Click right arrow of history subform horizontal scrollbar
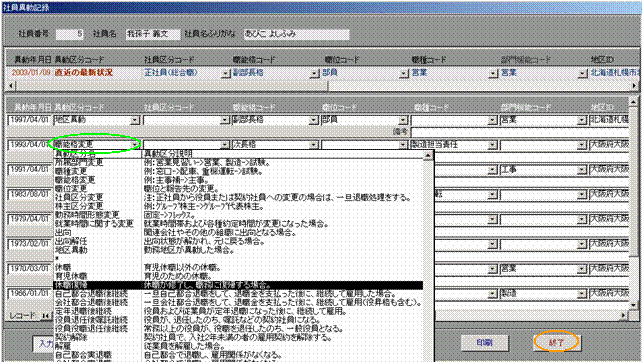Viewport: 643px width, 363px height. (x=624, y=315)
